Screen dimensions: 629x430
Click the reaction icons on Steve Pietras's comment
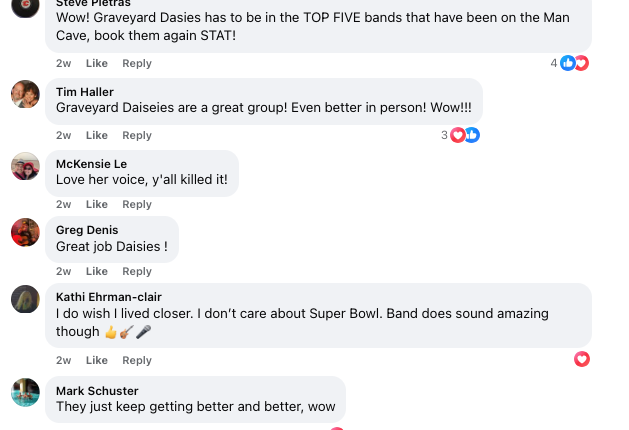tap(574, 63)
